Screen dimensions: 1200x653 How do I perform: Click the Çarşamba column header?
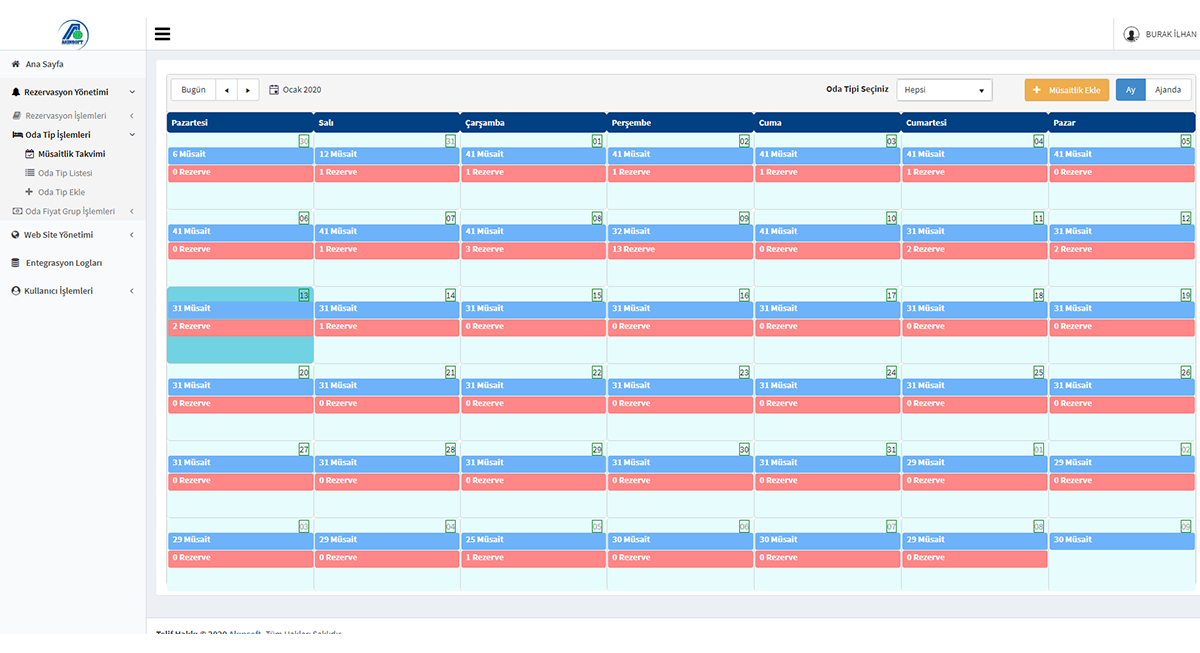(534, 123)
